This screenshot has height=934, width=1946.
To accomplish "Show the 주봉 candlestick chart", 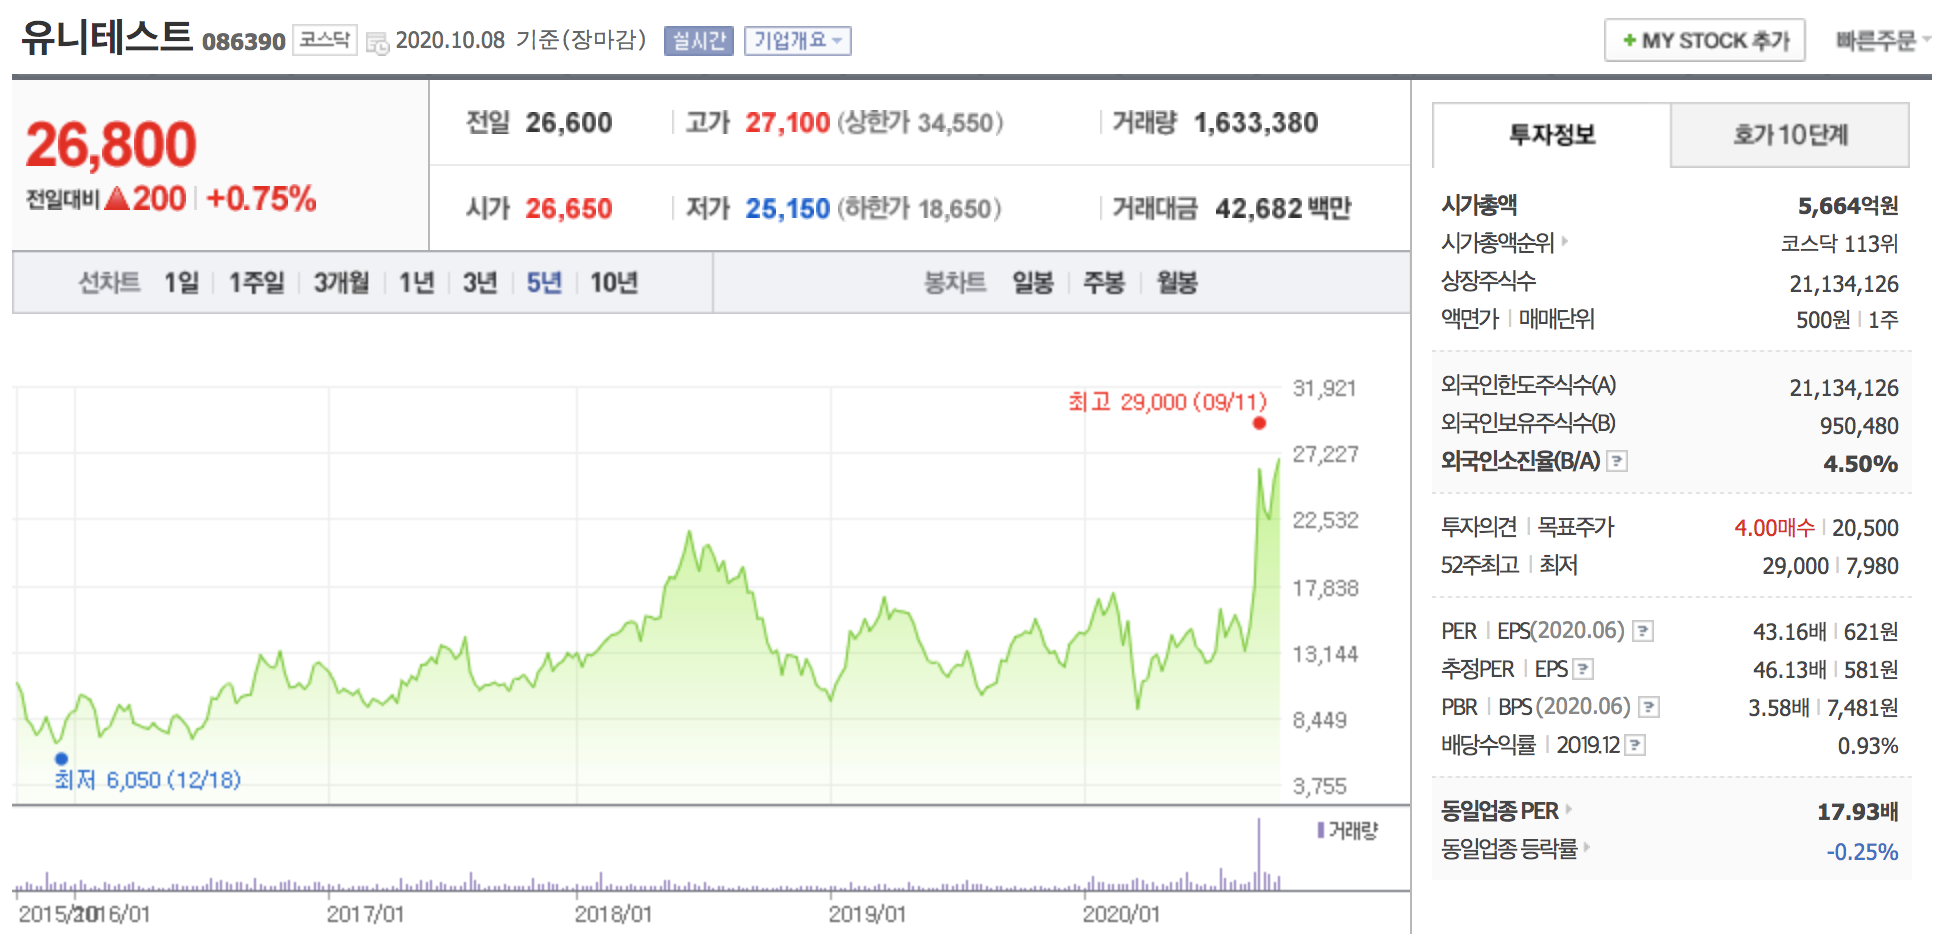I will [x=1104, y=283].
